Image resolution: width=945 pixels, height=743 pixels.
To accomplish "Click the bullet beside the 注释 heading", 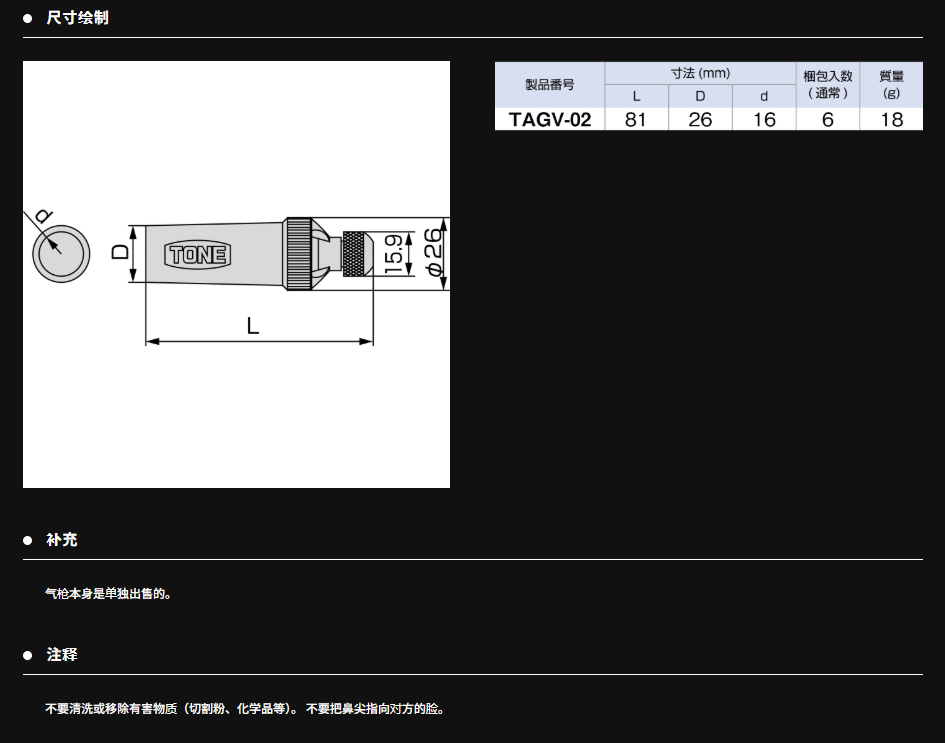I will pos(28,655).
